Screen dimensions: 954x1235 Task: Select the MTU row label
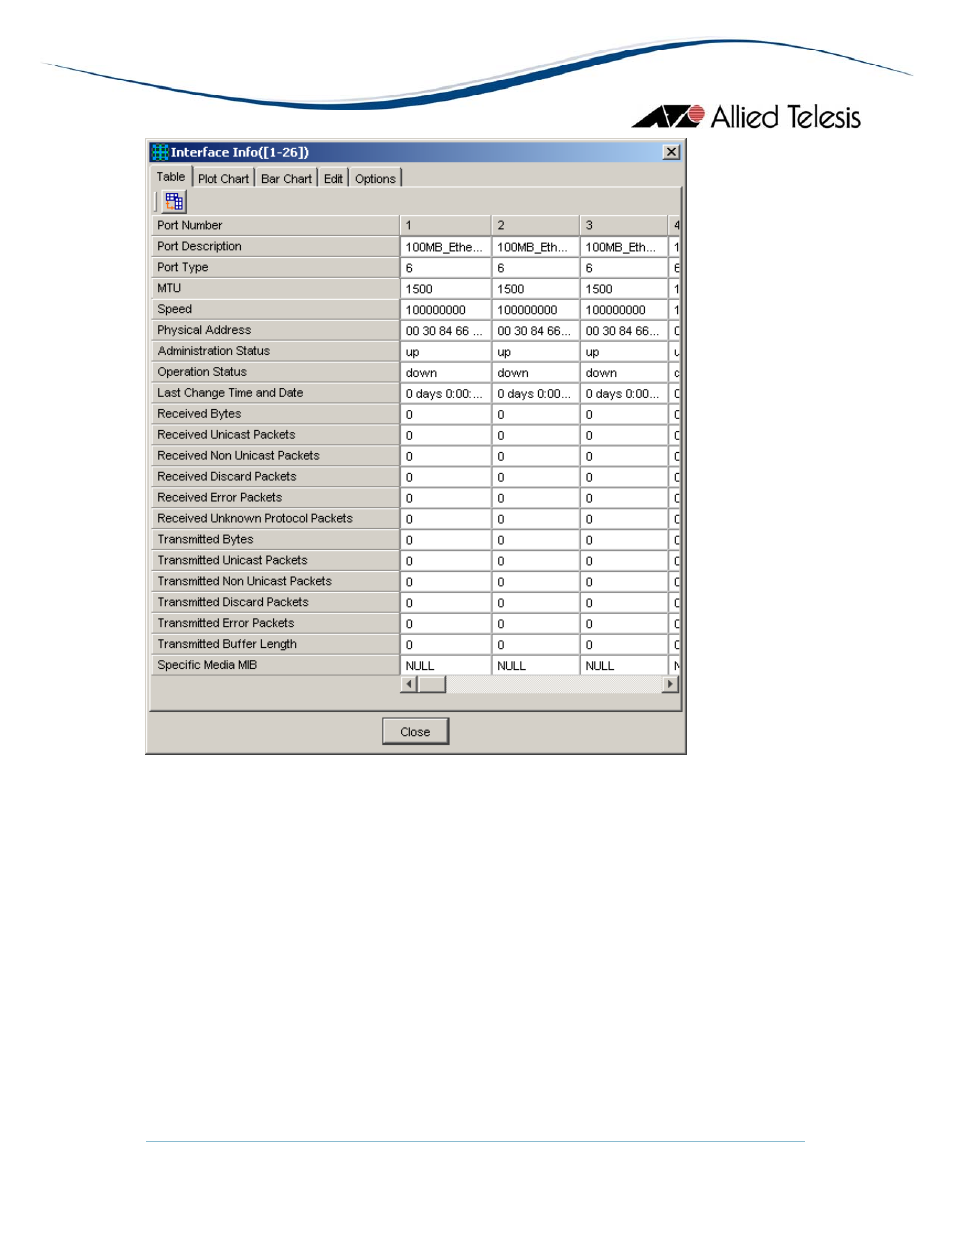[275, 288]
